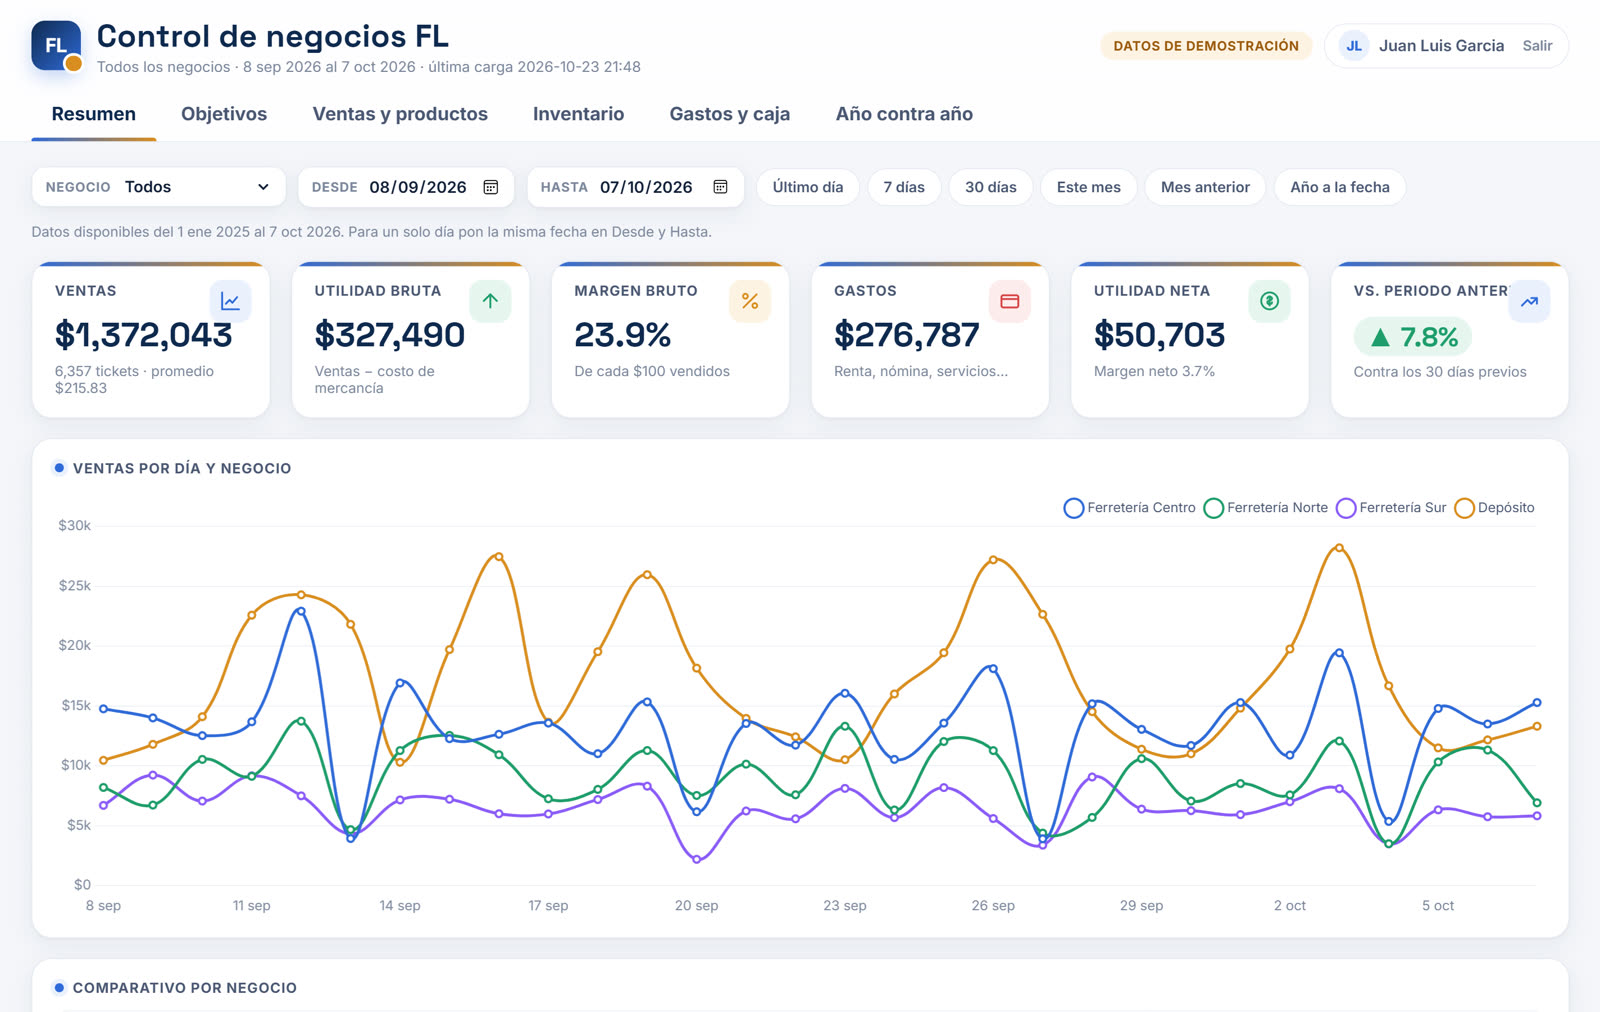The height and width of the screenshot is (1012, 1600).
Task: Choose the Año a la fecha button
Action: (1340, 187)
